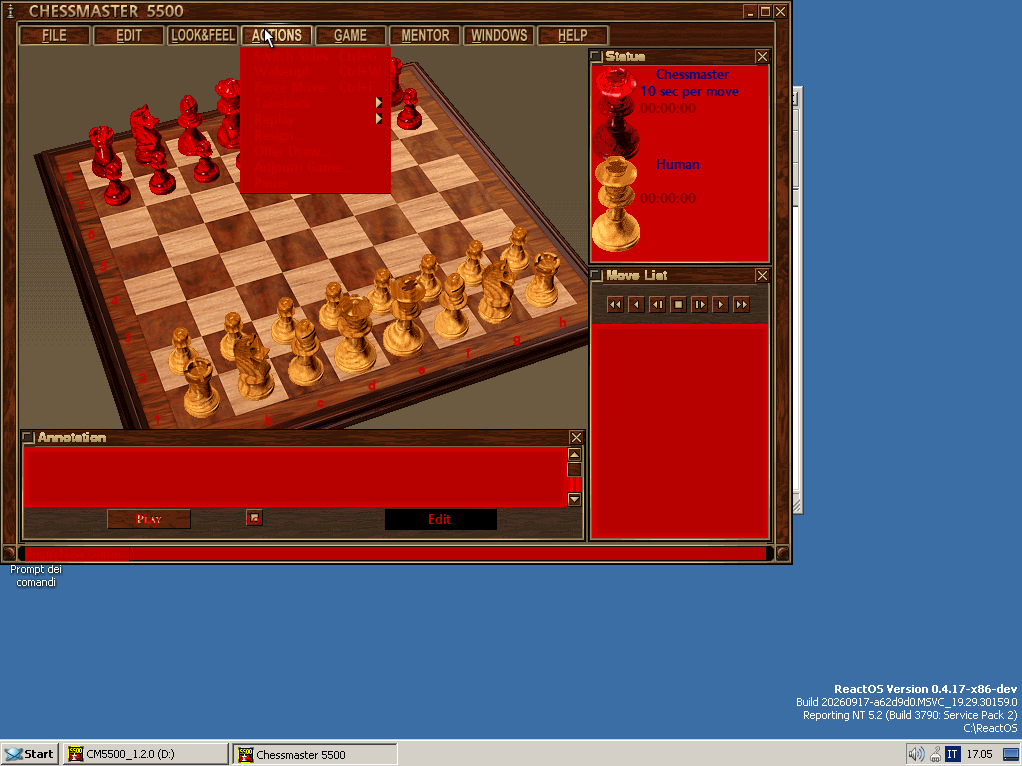Toggle the Status panel corner checkbox

(x=596, y=56)
